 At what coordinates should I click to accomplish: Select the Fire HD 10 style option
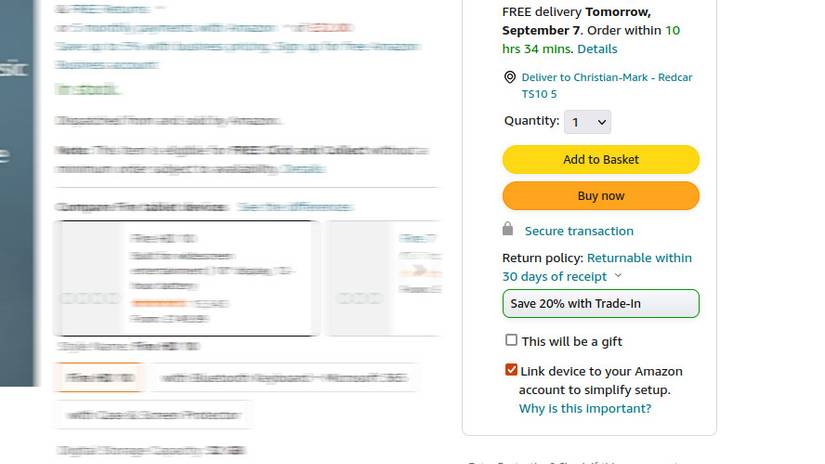[98, 377]
